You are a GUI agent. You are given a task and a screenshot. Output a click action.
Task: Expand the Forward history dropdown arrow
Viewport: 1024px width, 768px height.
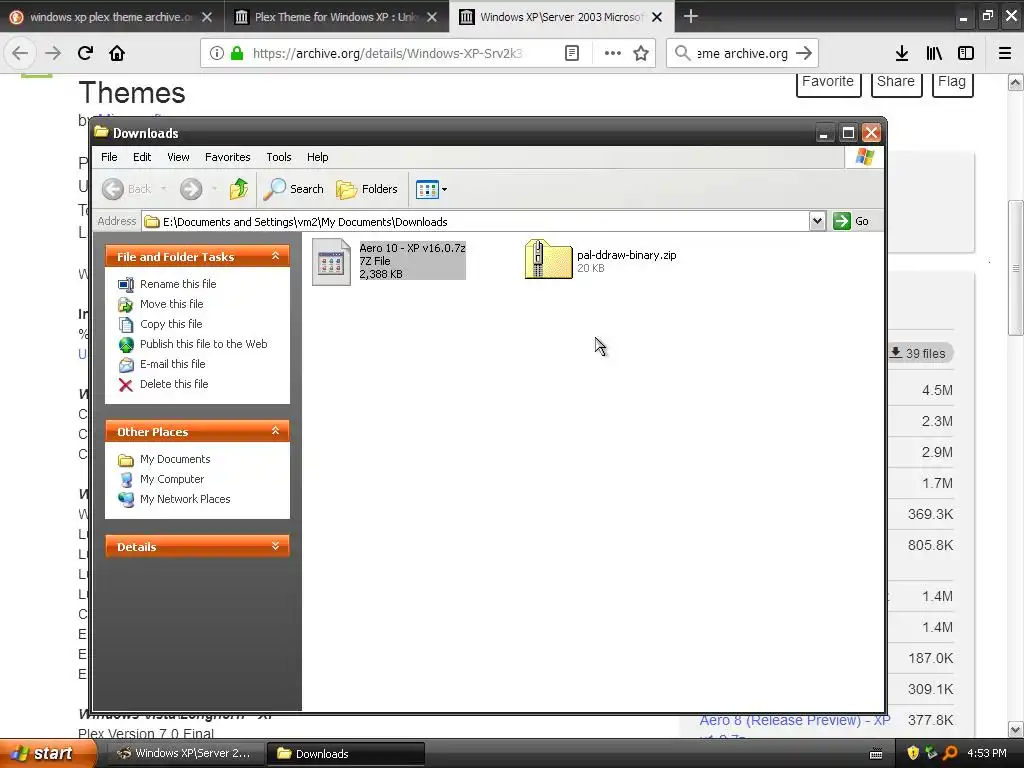pos(214,189)
